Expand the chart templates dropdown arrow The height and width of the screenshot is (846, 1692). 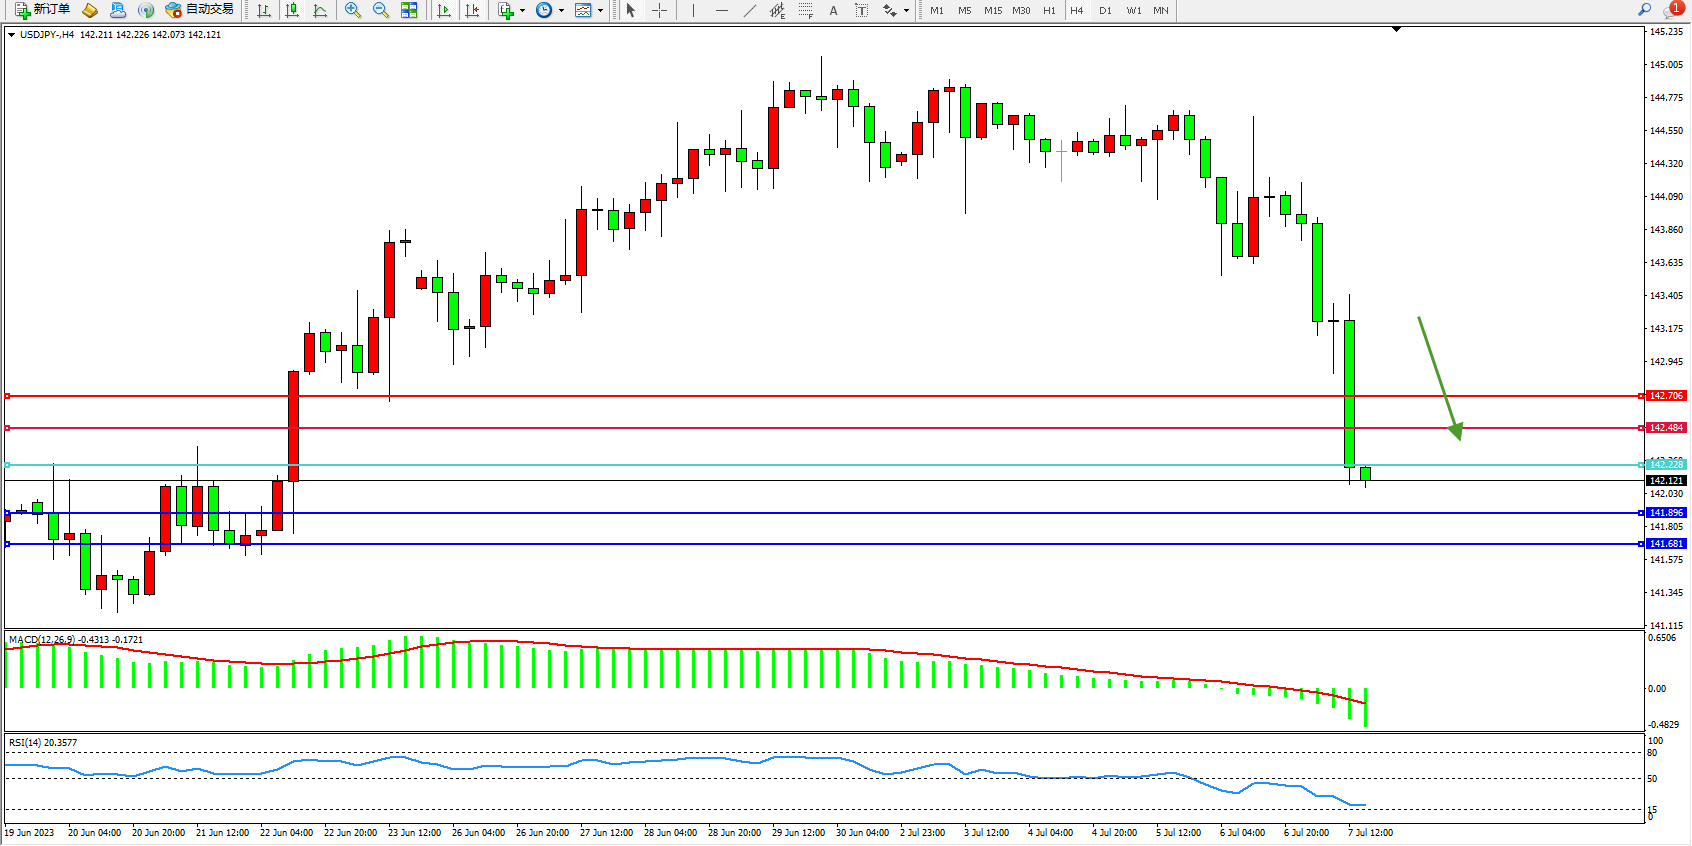(x=600, y=10)
